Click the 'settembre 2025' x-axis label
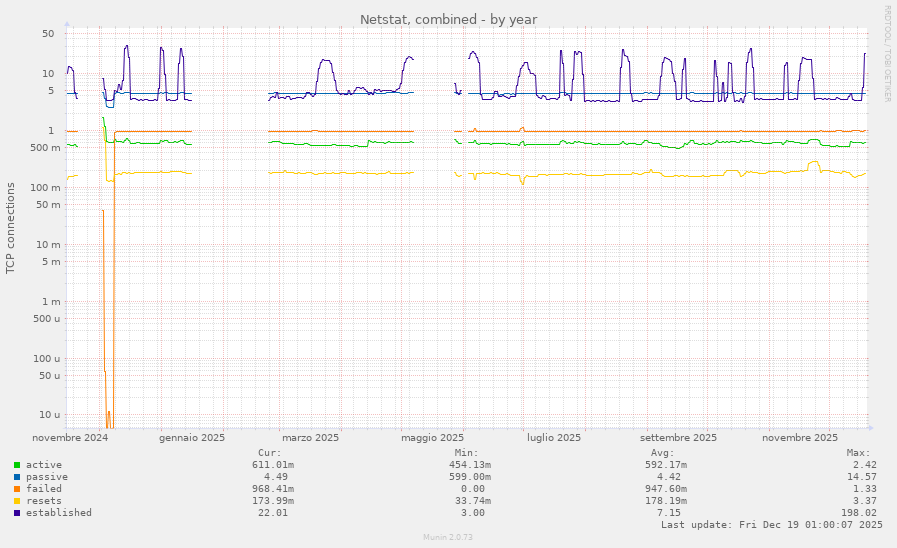Image resolution: width=897 pixels, height=548 pixels. pyautogui.click(x=678, y=438)
